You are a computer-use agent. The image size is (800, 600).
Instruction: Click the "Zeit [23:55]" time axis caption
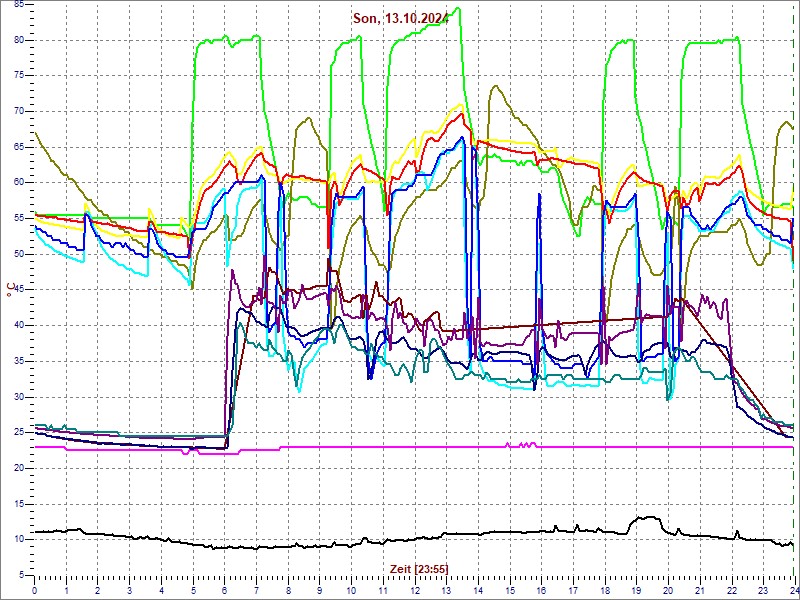pyautogui.click(x=419, y=568)
